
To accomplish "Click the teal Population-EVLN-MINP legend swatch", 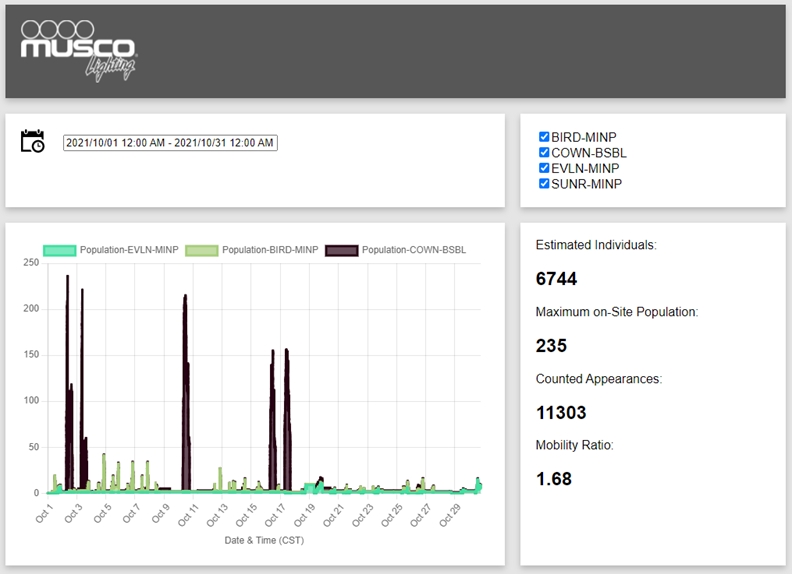I will click(60, 250).
